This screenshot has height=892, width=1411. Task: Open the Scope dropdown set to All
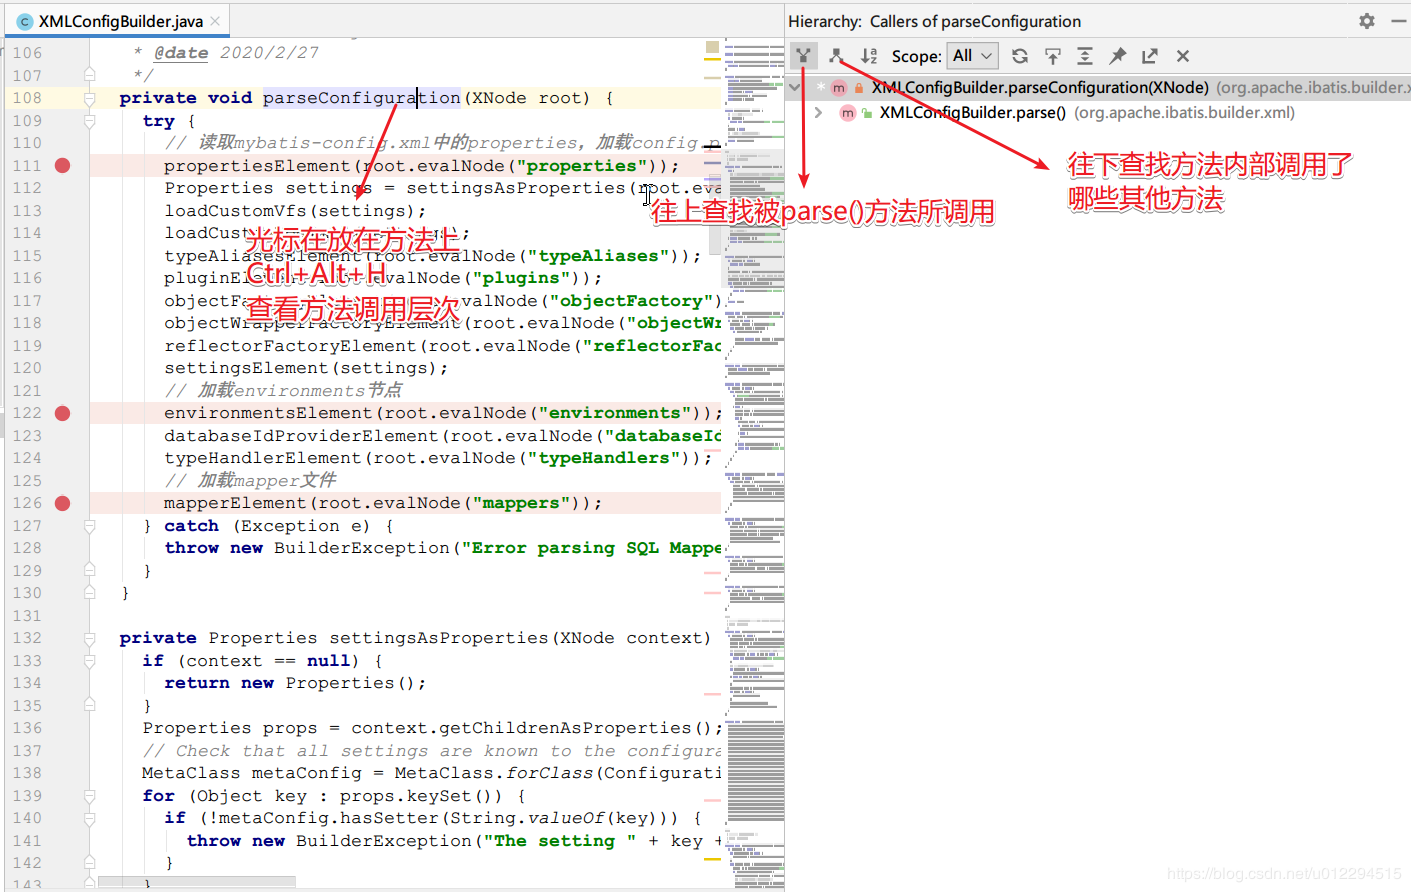pos(973,56)
